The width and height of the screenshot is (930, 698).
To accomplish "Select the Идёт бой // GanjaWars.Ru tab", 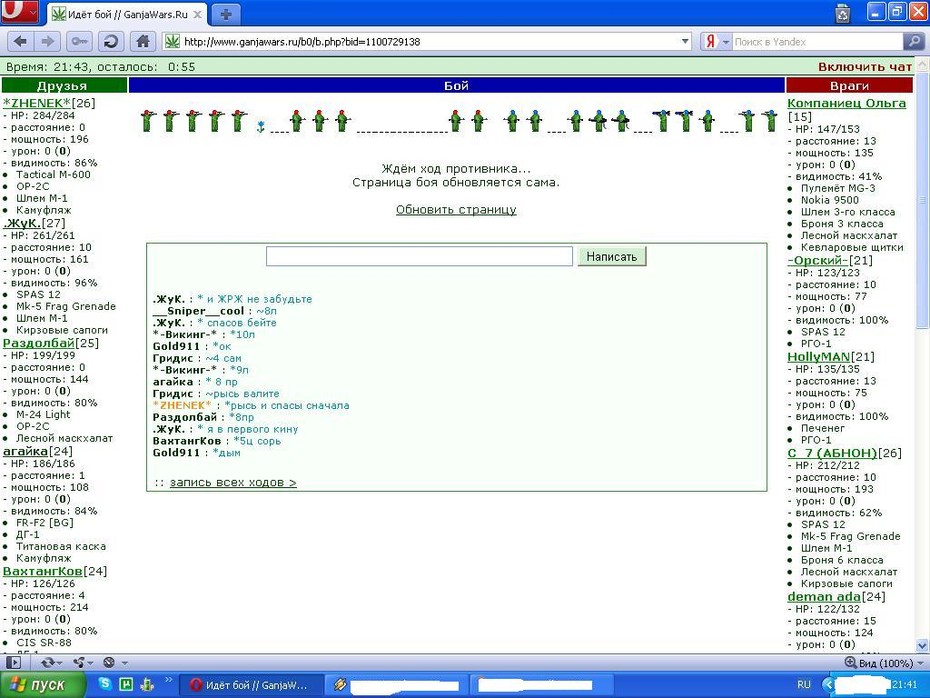I will click(127, 14).
